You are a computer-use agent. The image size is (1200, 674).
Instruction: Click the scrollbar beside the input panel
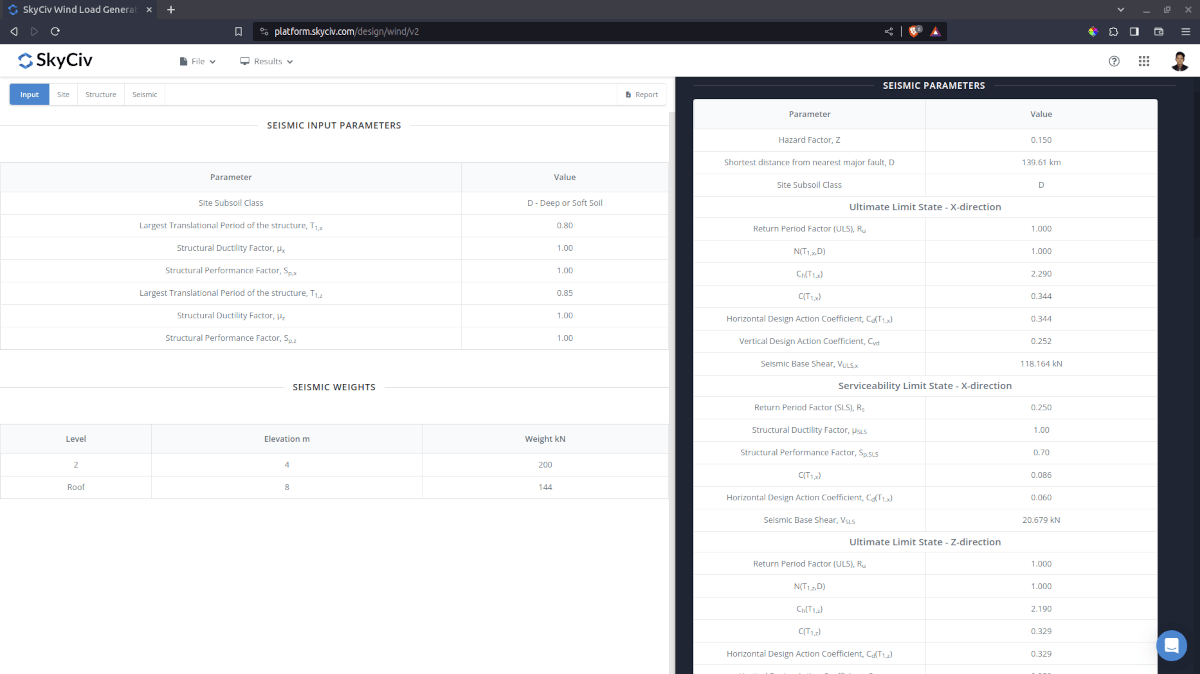pyautogui.click(x=671, y=300)
